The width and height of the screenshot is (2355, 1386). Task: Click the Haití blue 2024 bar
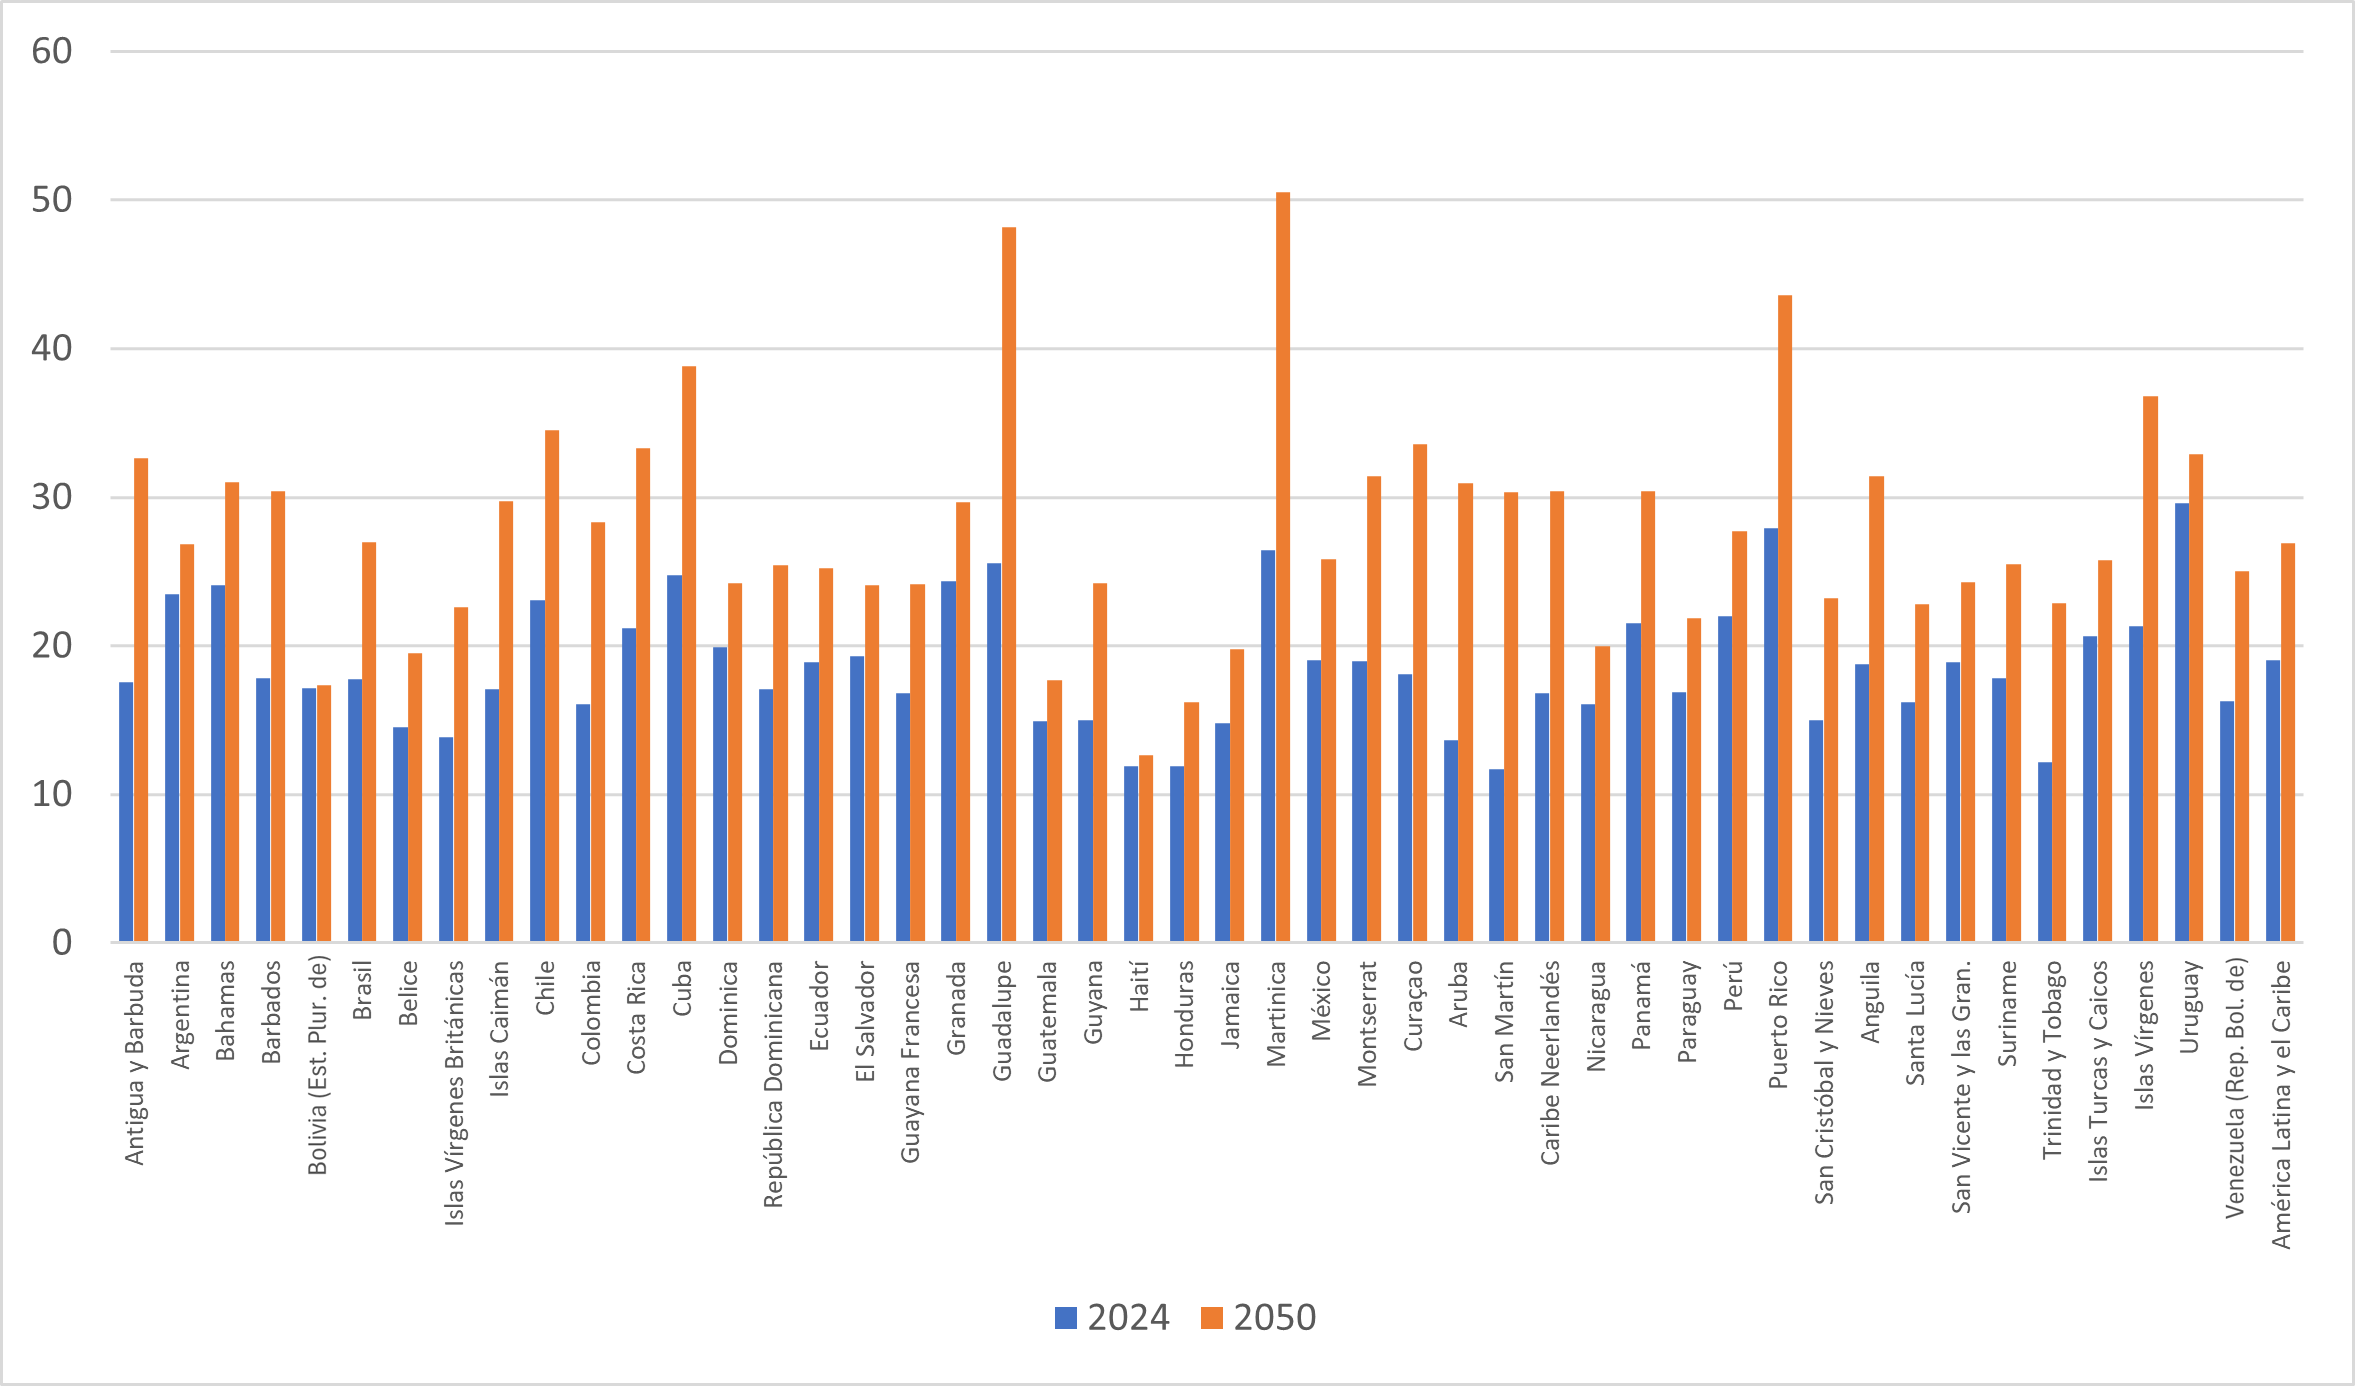pyautogui.click(x=1131, y=854)
